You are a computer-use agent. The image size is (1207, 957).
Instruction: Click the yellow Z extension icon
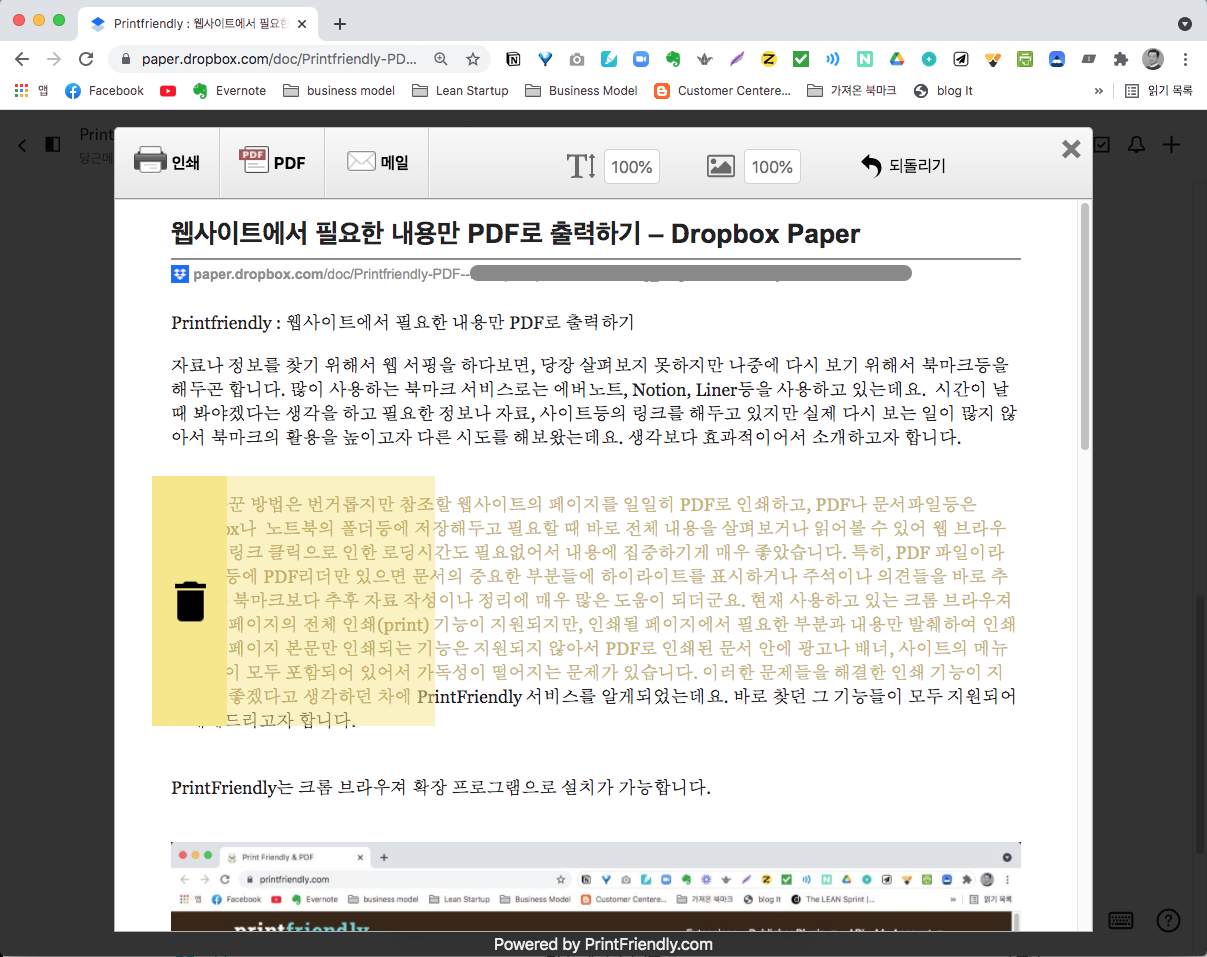769,59
